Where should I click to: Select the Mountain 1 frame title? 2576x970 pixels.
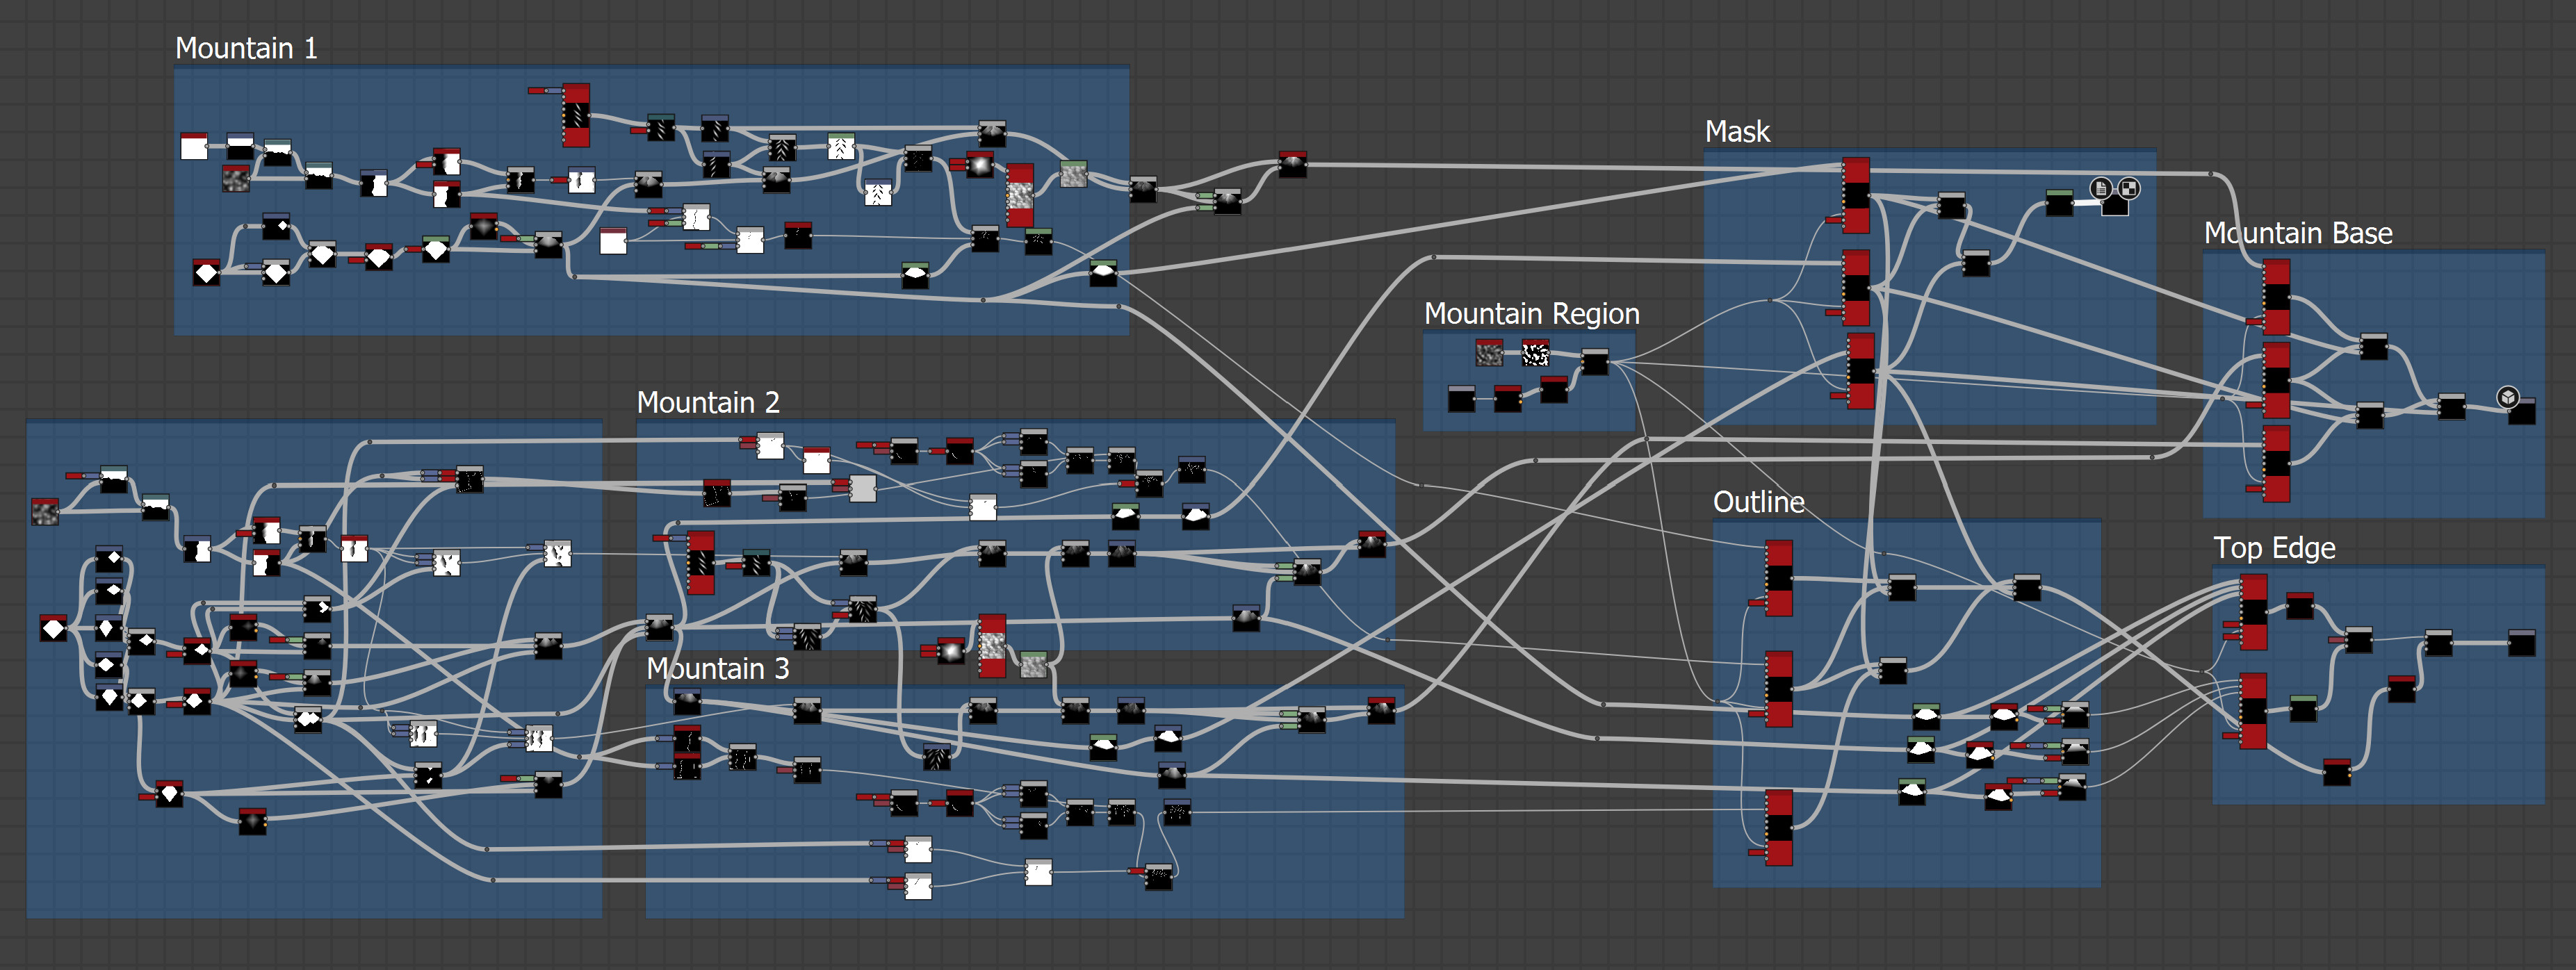pyautogui.click(x=246, y=48)
